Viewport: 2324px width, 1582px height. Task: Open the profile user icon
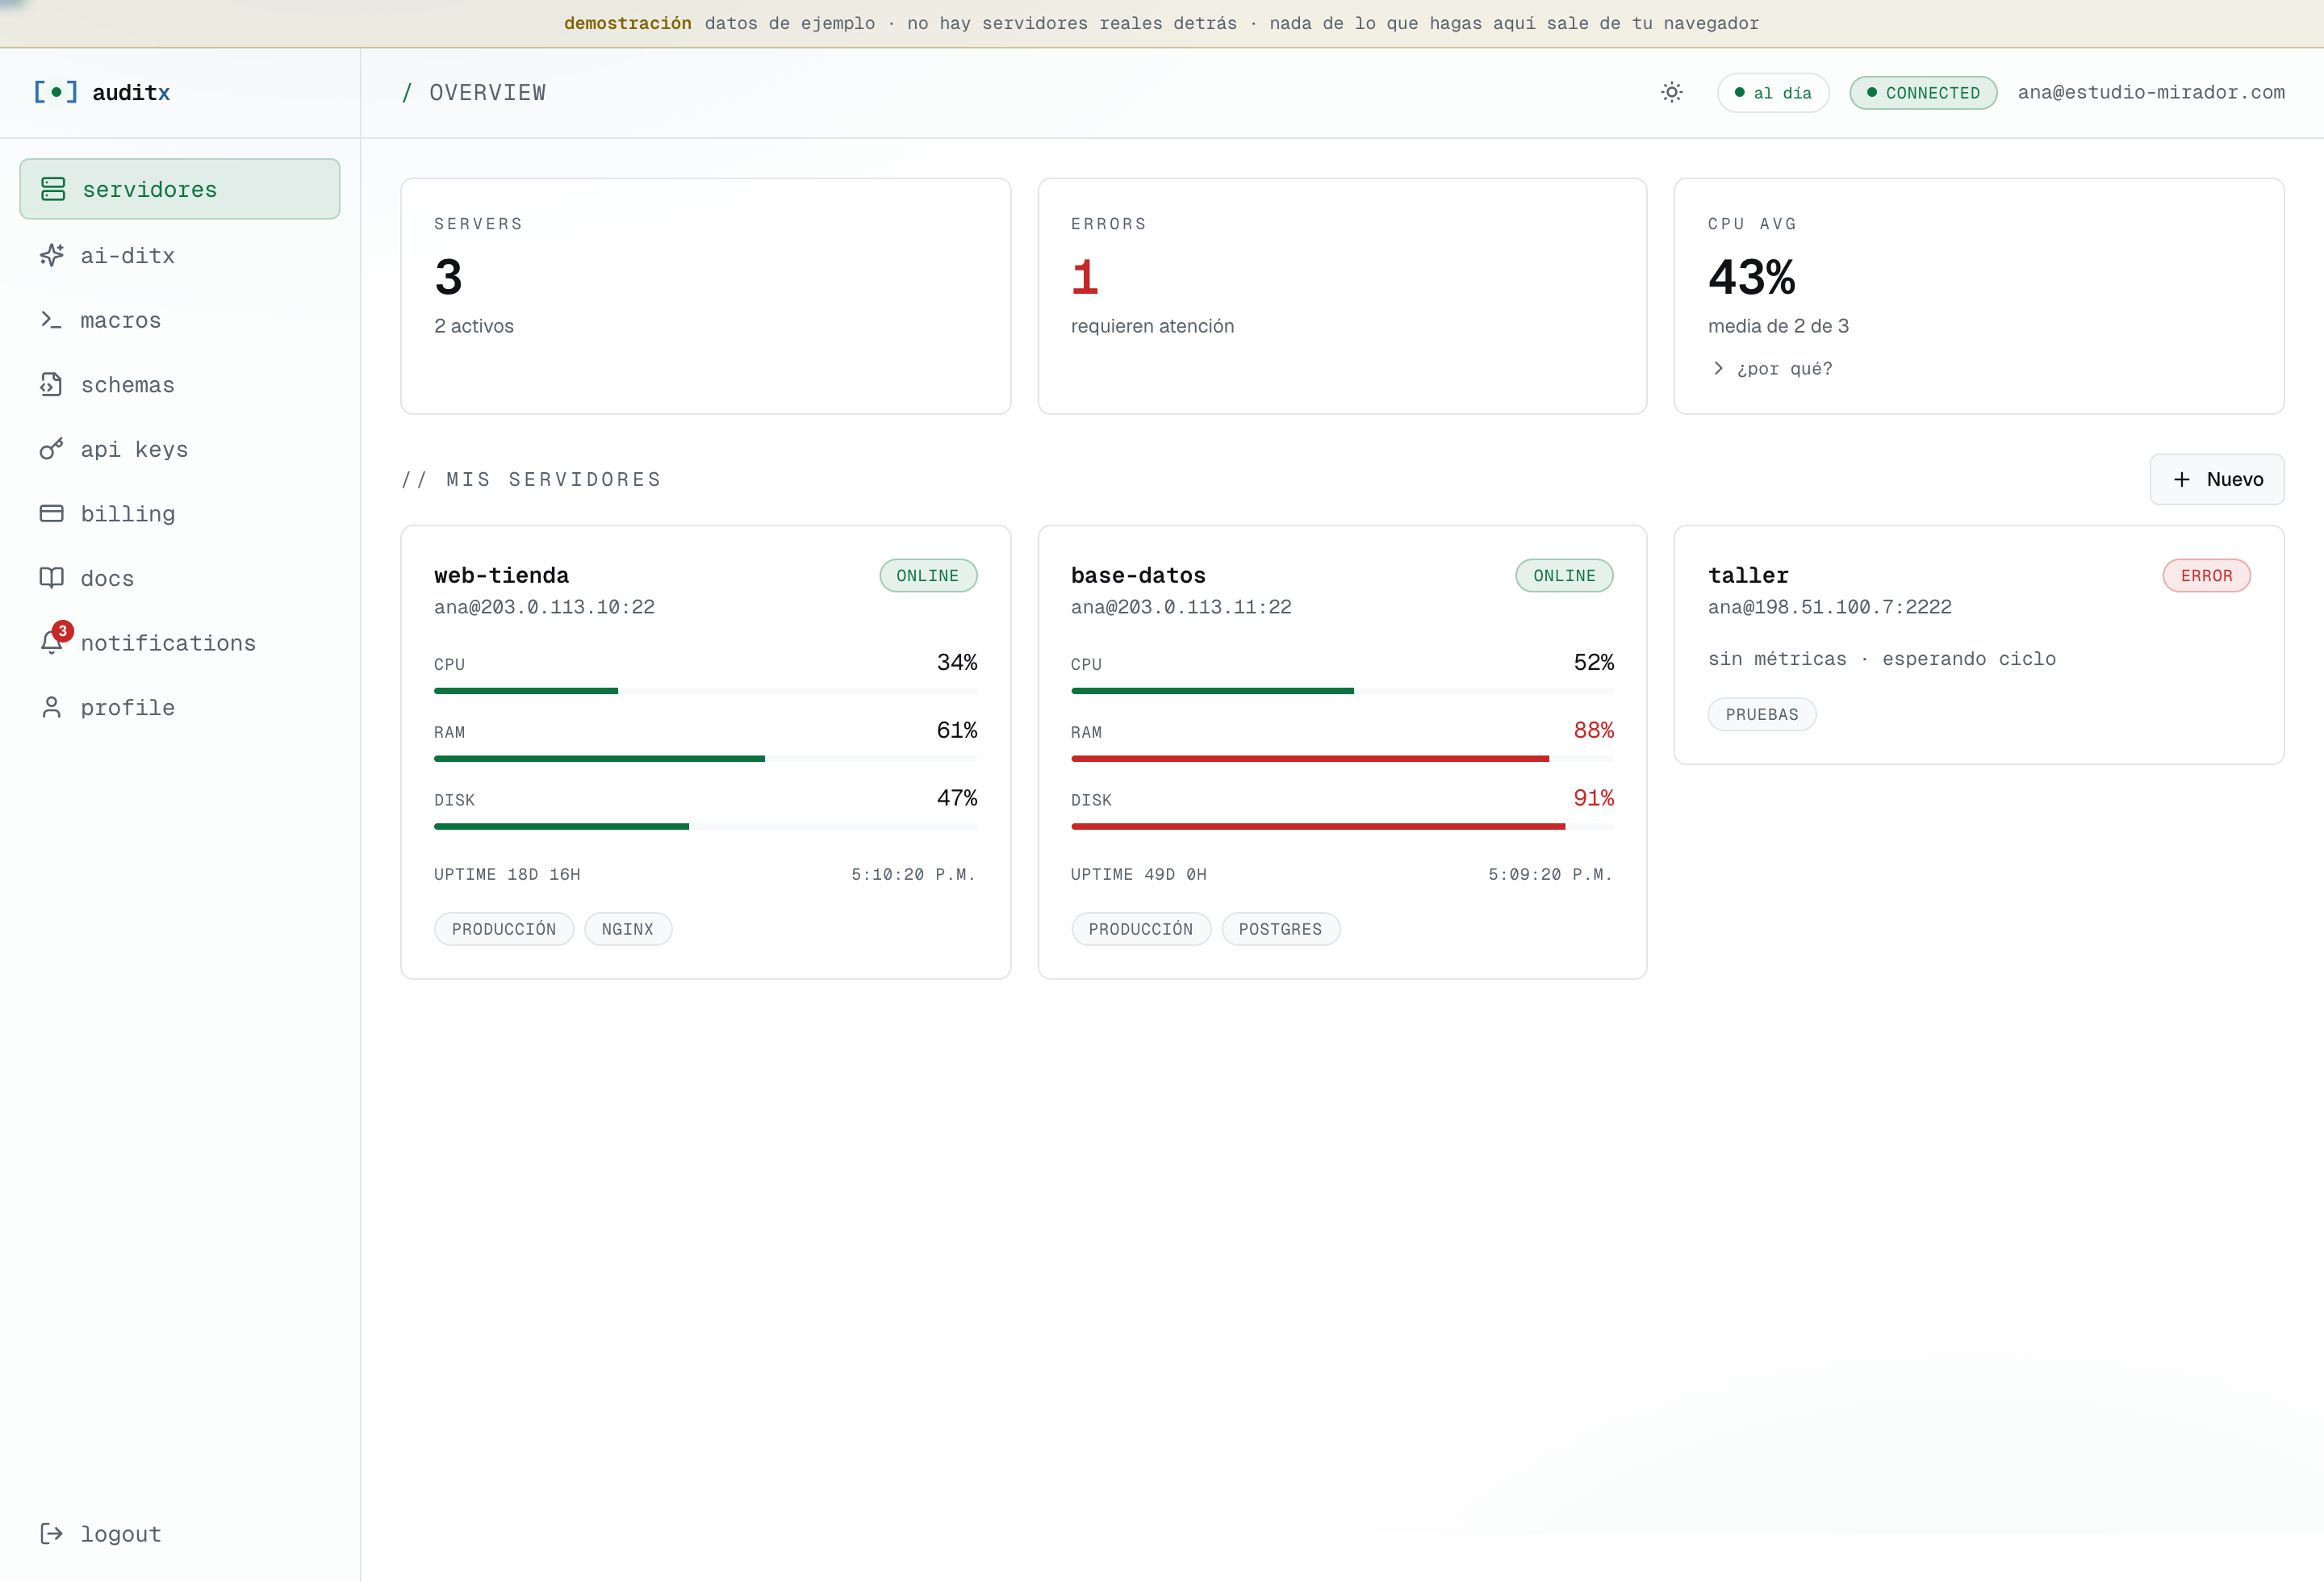pyautogui.click(x=51, y=707)
